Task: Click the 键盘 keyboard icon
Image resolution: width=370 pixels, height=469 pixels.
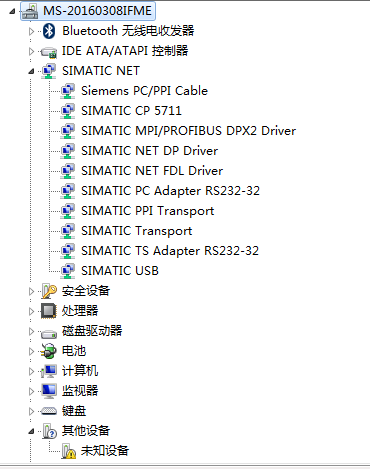Action: (49, 411)
